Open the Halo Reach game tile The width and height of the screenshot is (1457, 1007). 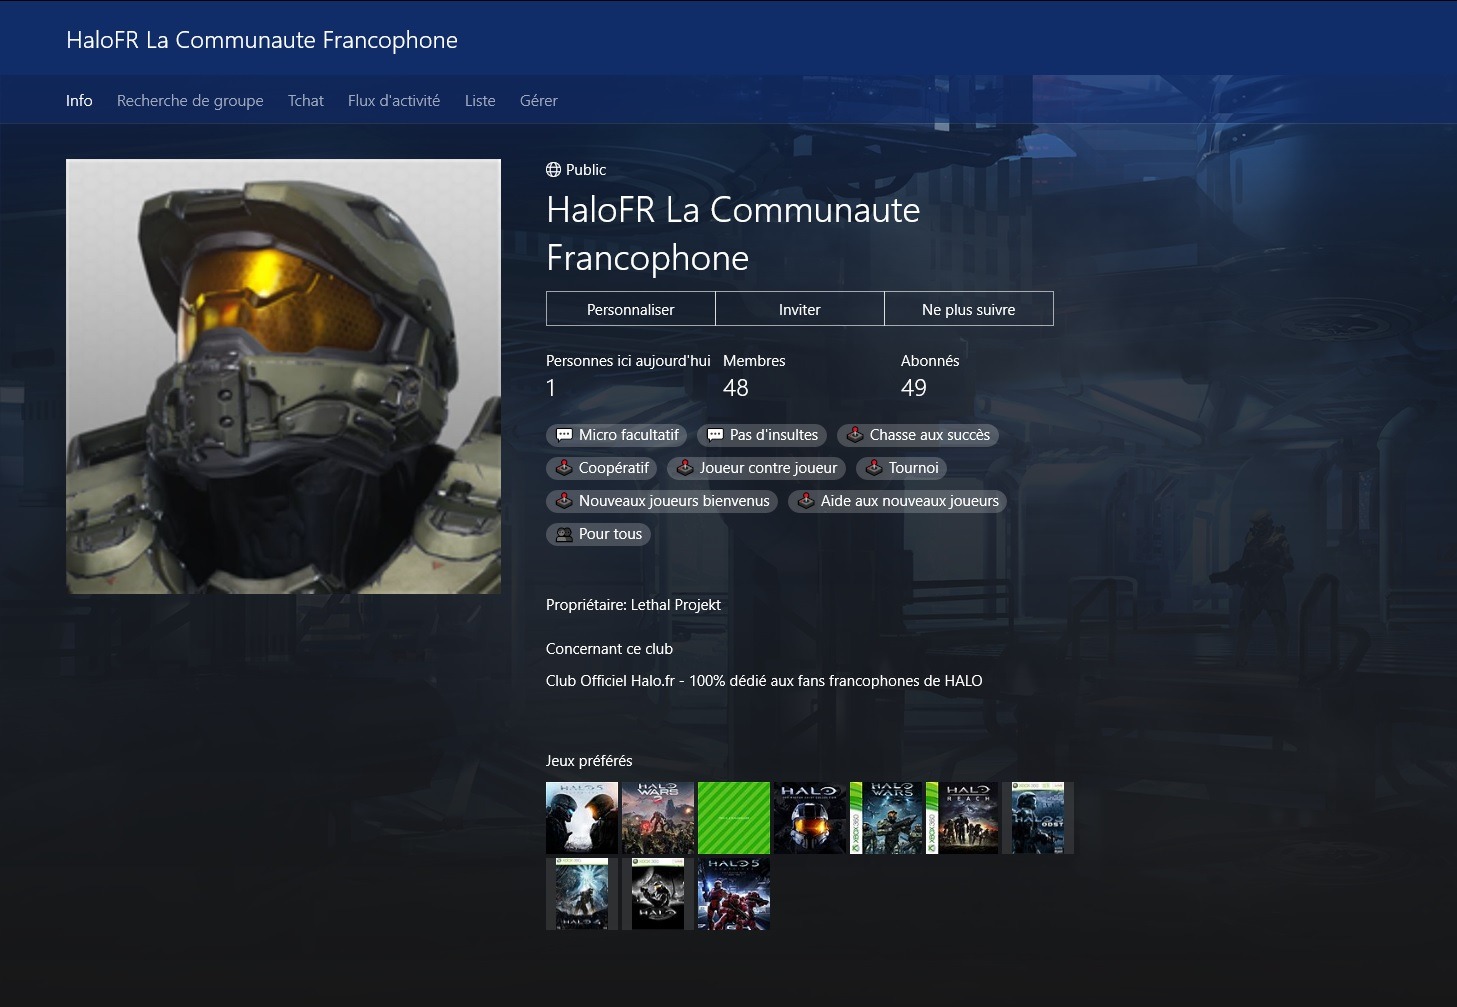pyautogui.click(x=961, y=818)
